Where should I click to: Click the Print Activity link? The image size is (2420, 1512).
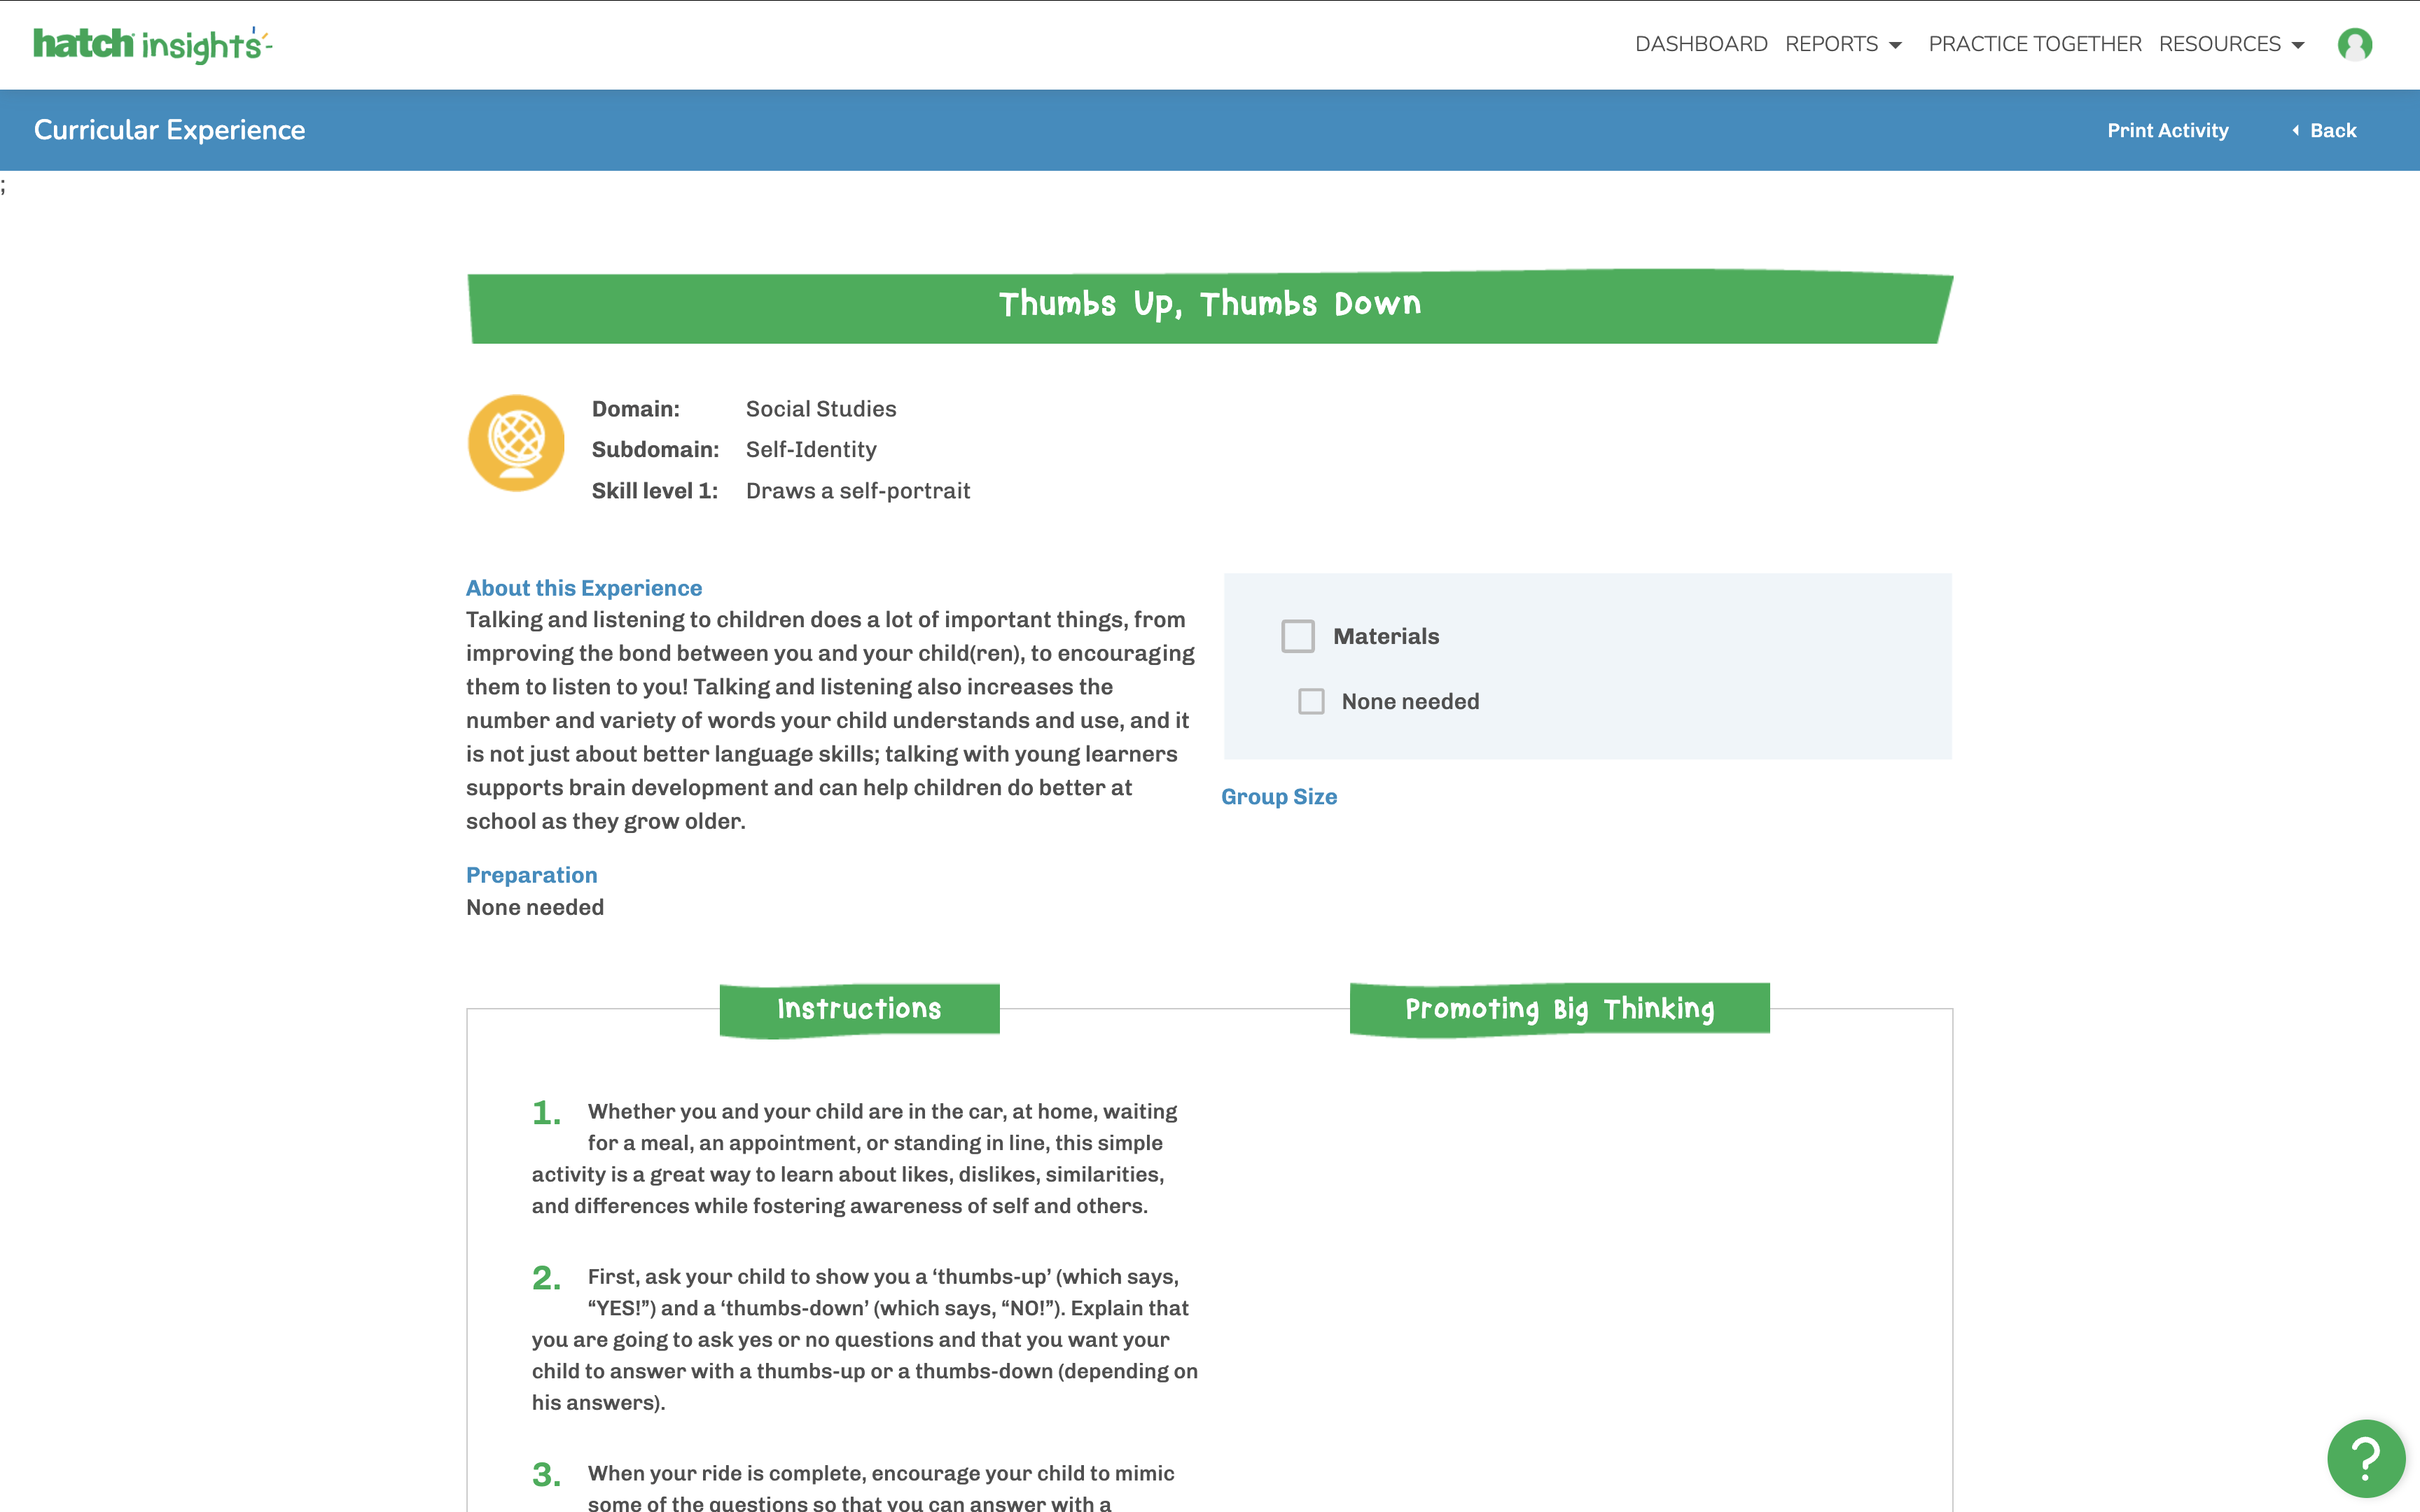[2167, 130]
